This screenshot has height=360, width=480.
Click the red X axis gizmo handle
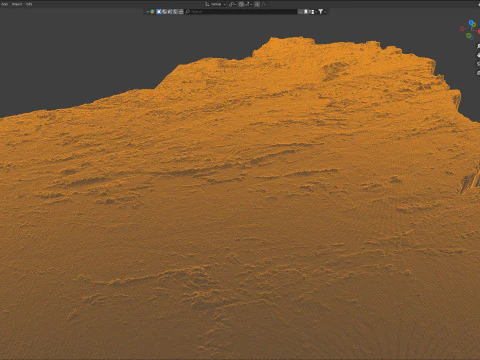click(479, 31)
